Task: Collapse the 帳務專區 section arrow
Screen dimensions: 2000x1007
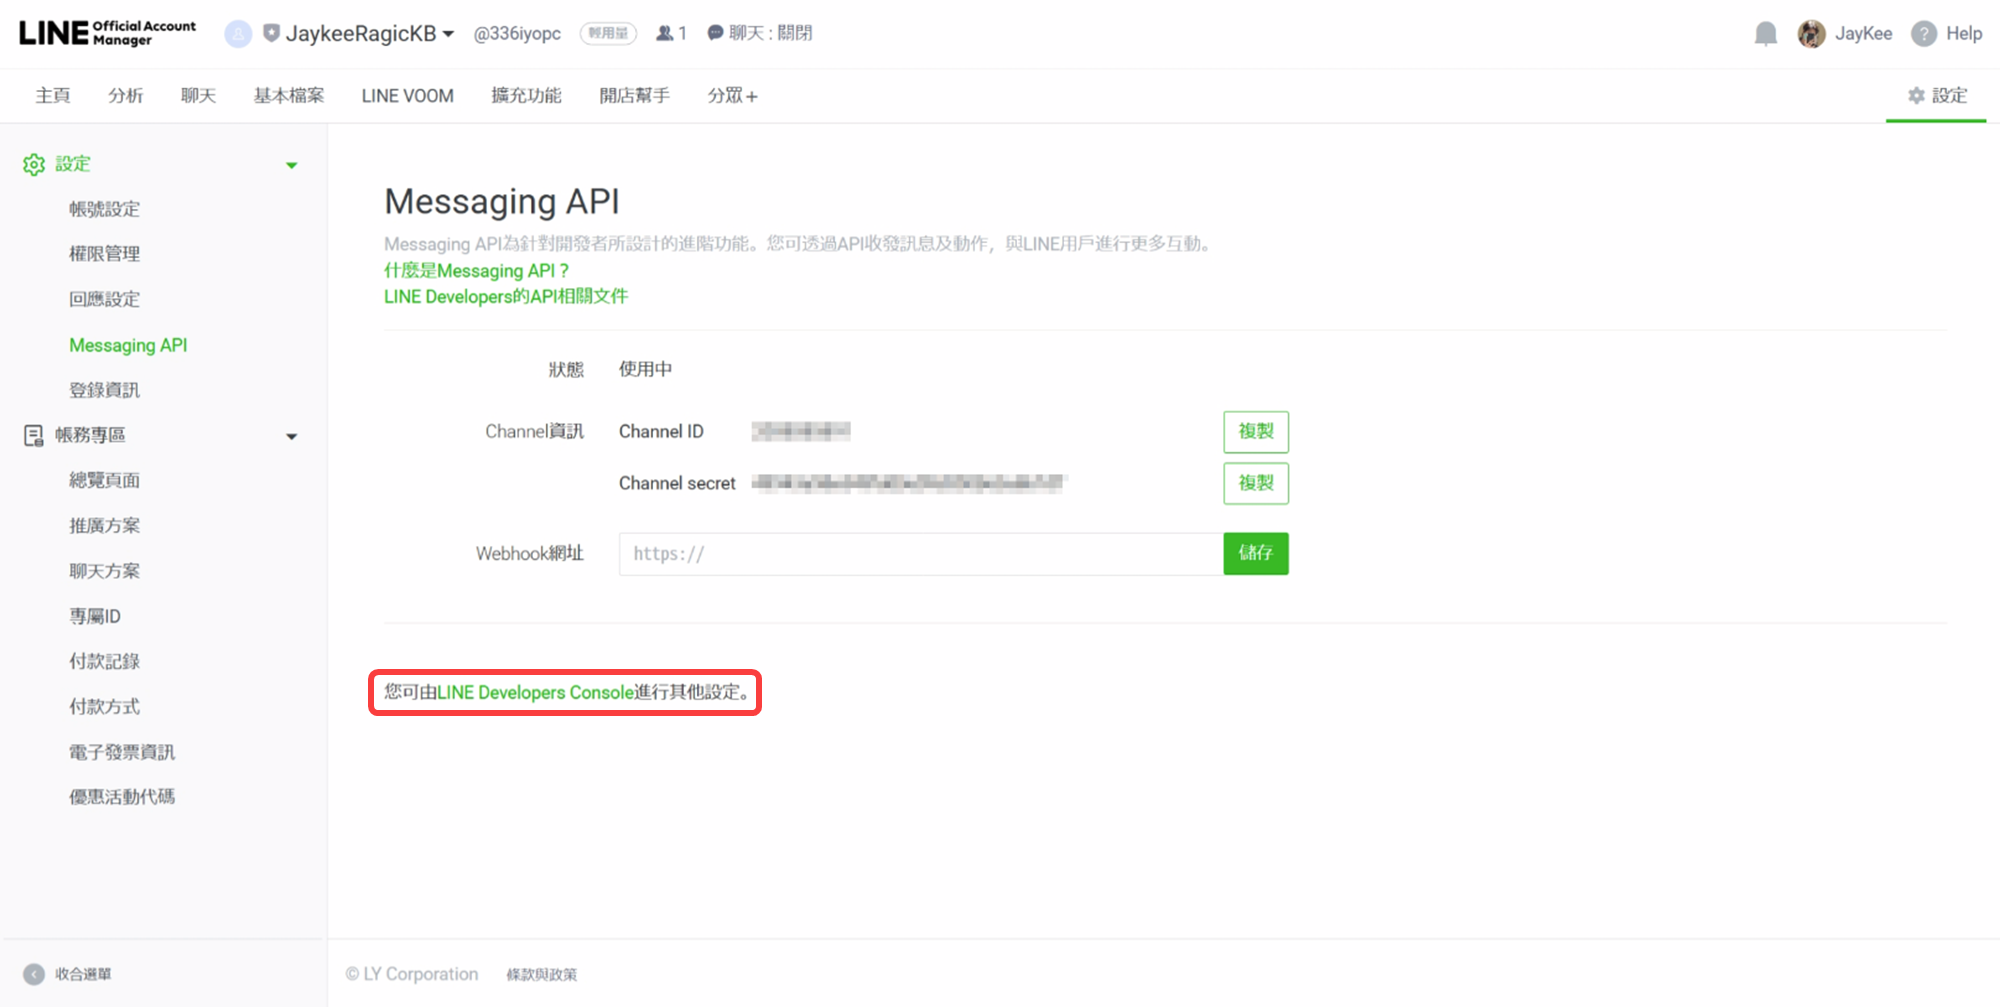Action: pyautogui.click(x=292, y=436)
